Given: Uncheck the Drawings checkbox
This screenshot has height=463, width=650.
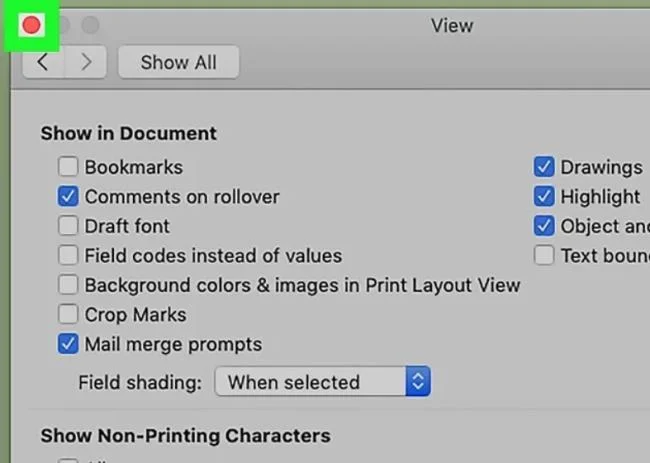Looking at the screenshot, I should (544, 167).
